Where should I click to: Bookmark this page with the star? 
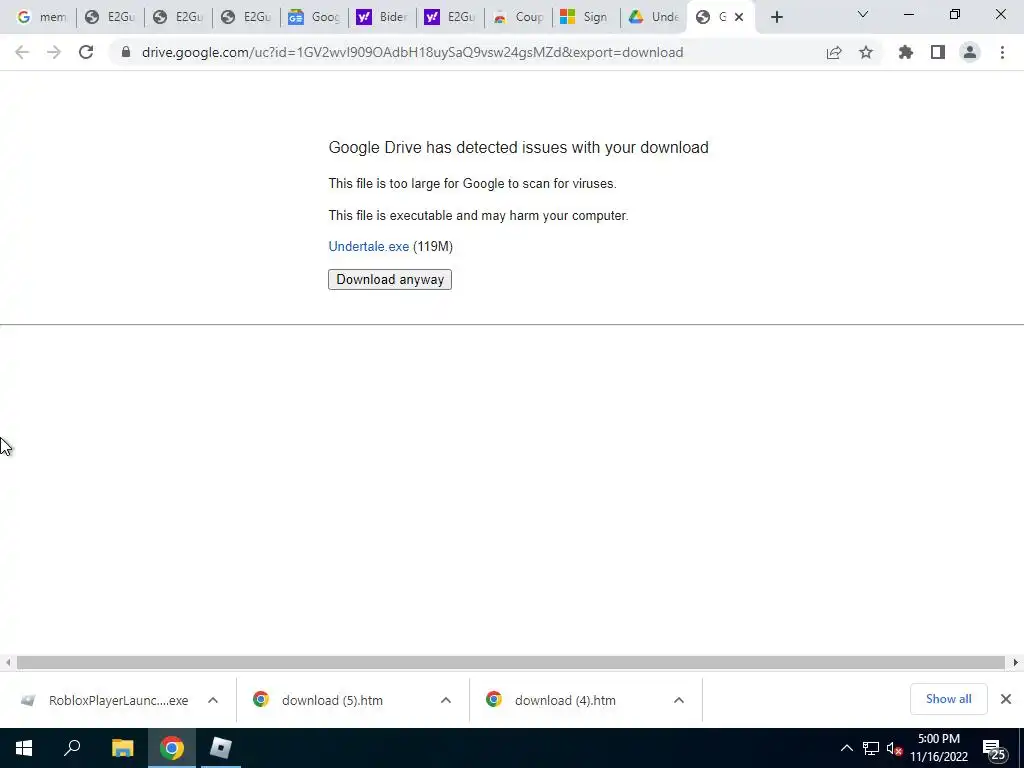(866, 52)
